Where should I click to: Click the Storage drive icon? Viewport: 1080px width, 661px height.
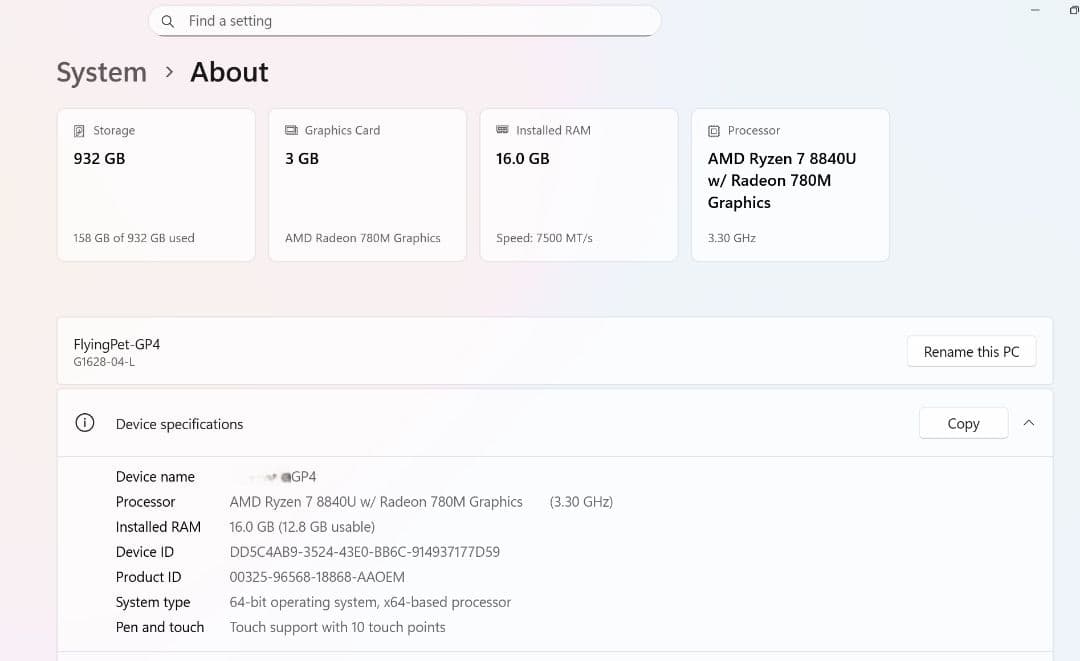[x=79, y=131]
